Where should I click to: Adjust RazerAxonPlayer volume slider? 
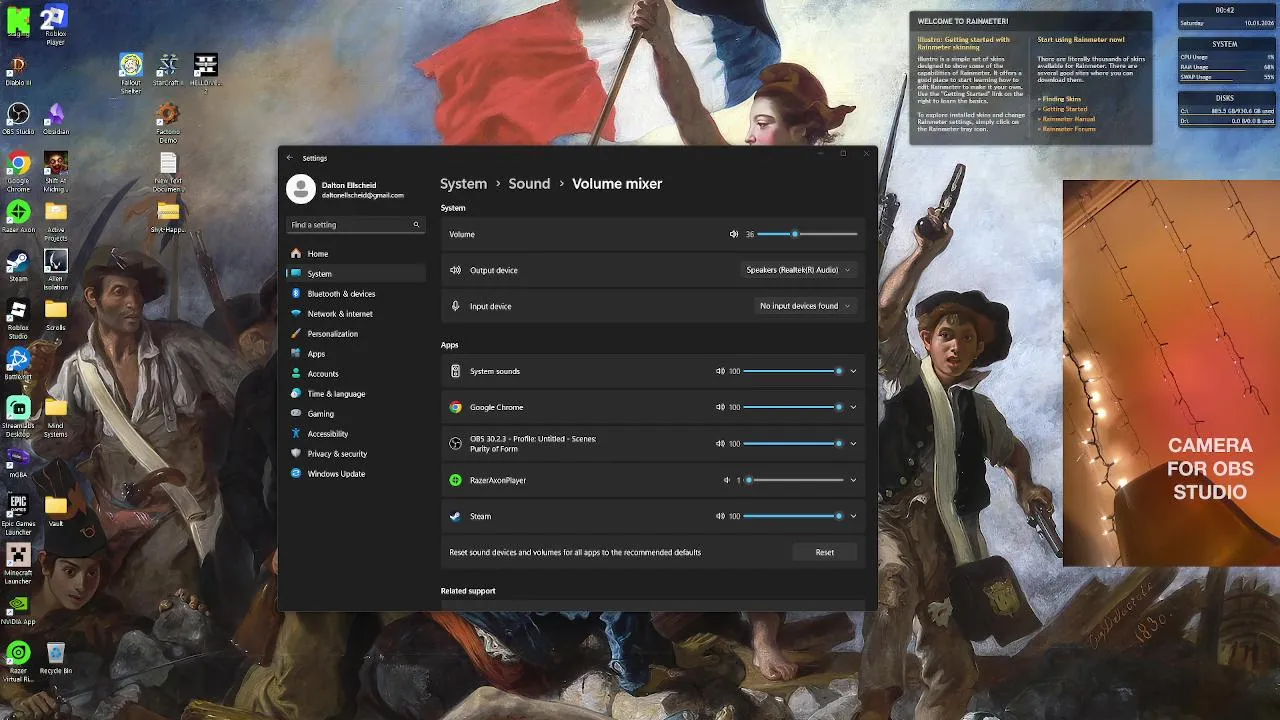tap(793, 480)
